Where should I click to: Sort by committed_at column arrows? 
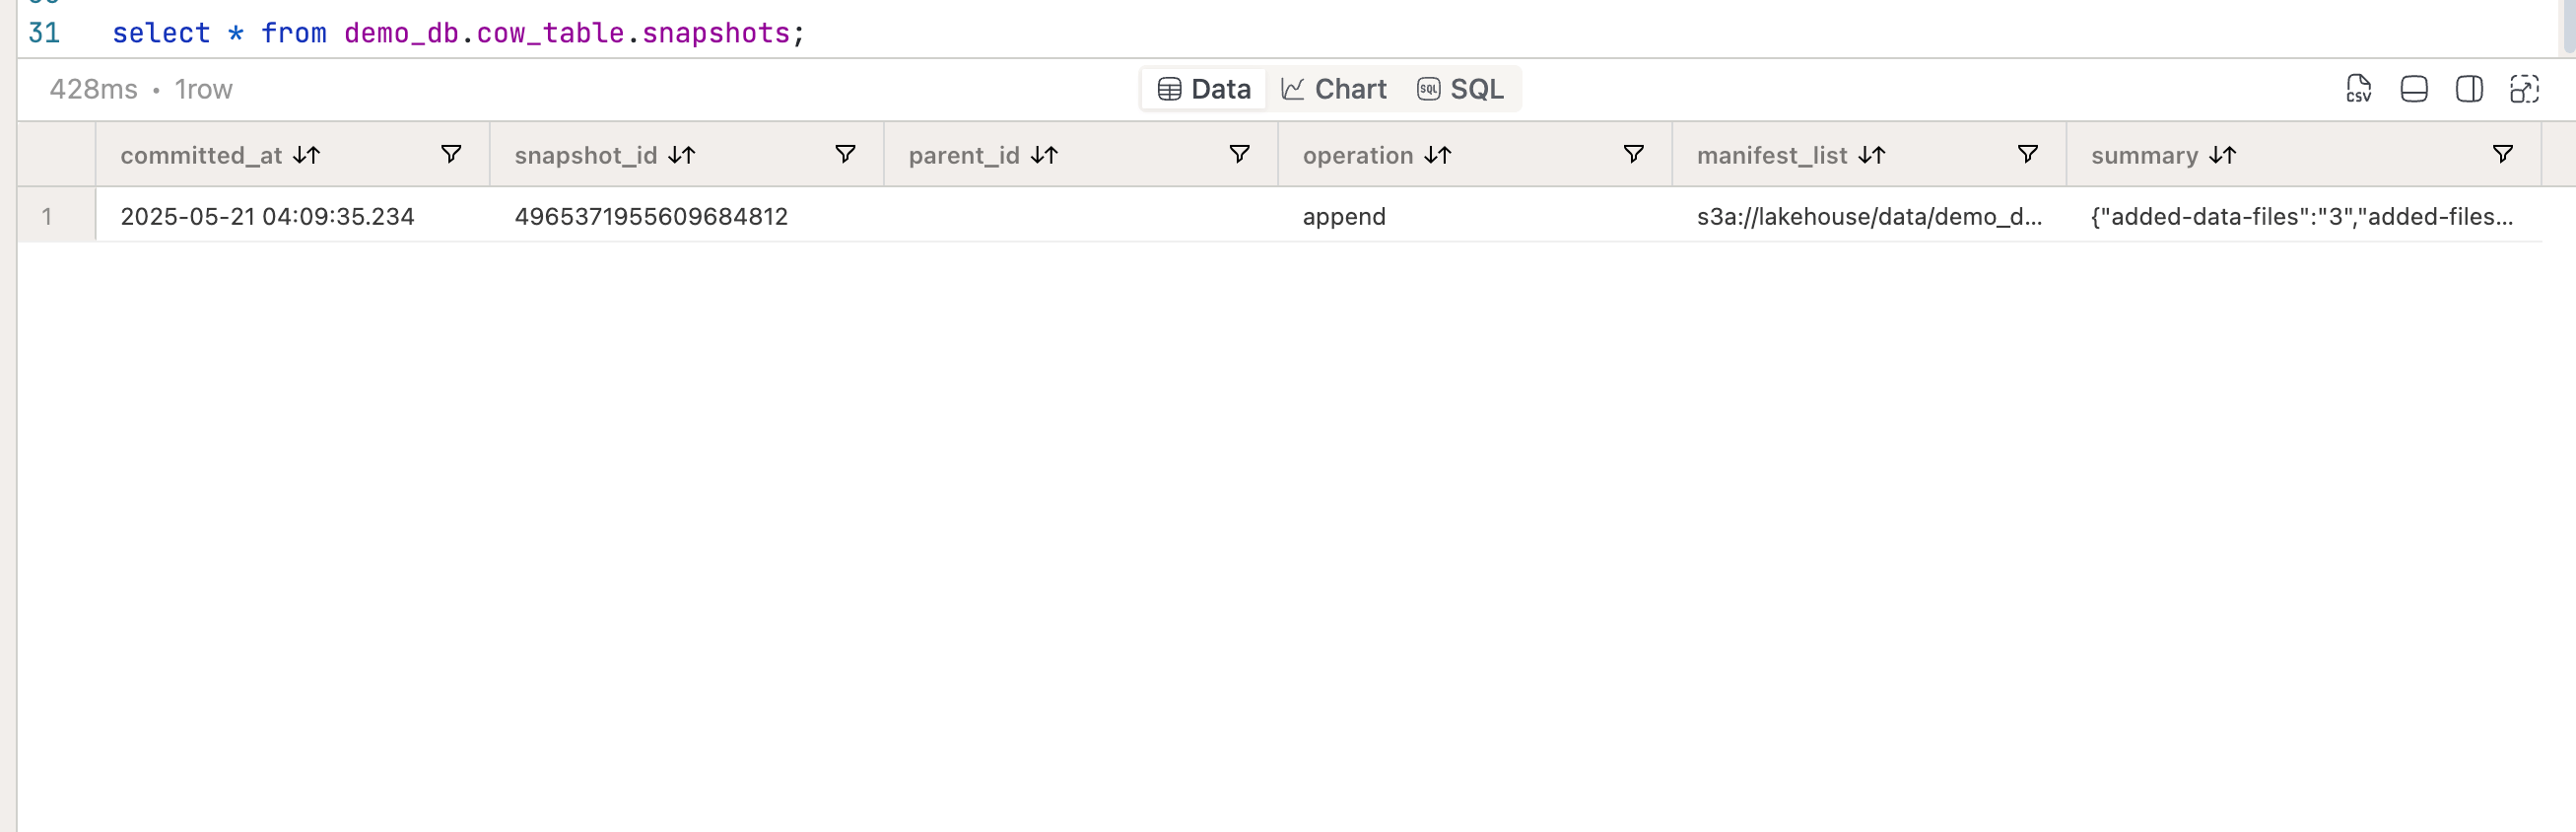coord(307,155)
